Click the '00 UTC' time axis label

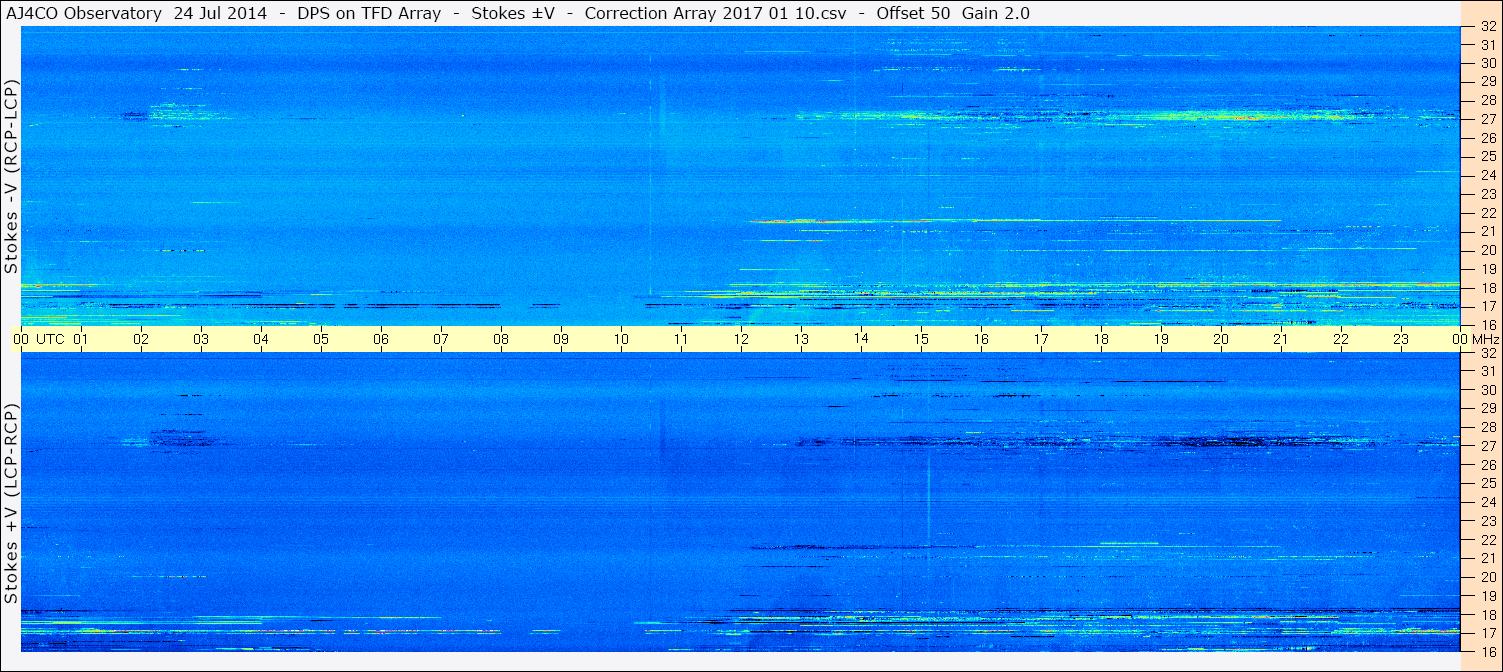pyautogui.click(x=39, y=339)
